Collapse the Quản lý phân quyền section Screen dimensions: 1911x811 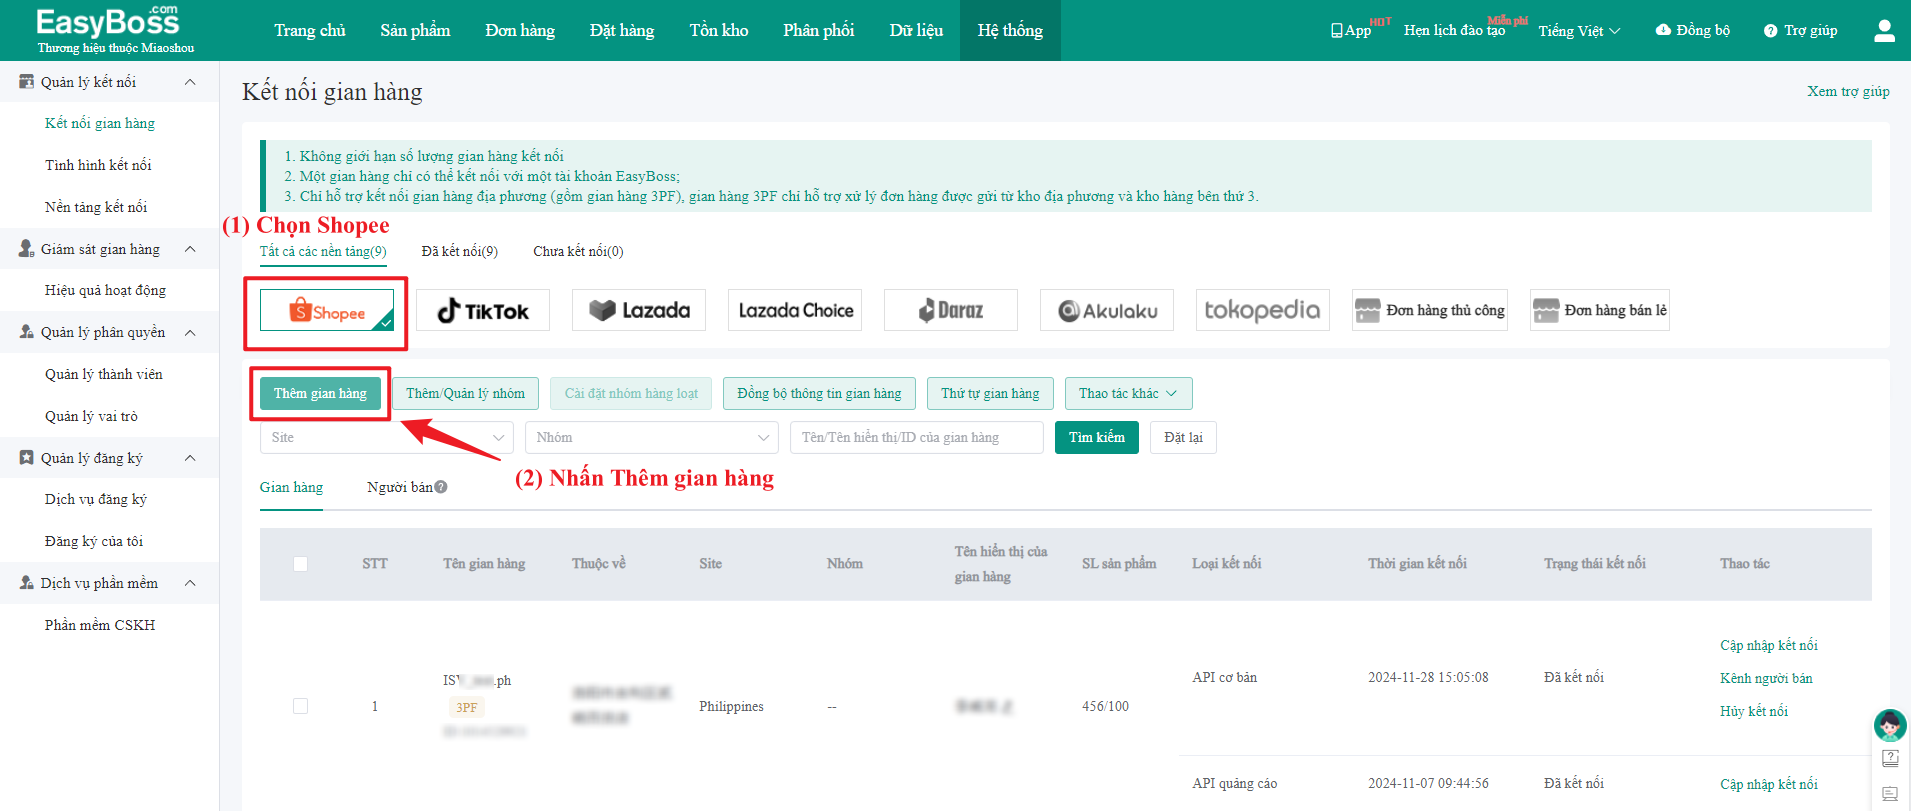pyautogui.click(x=190, y=332)
